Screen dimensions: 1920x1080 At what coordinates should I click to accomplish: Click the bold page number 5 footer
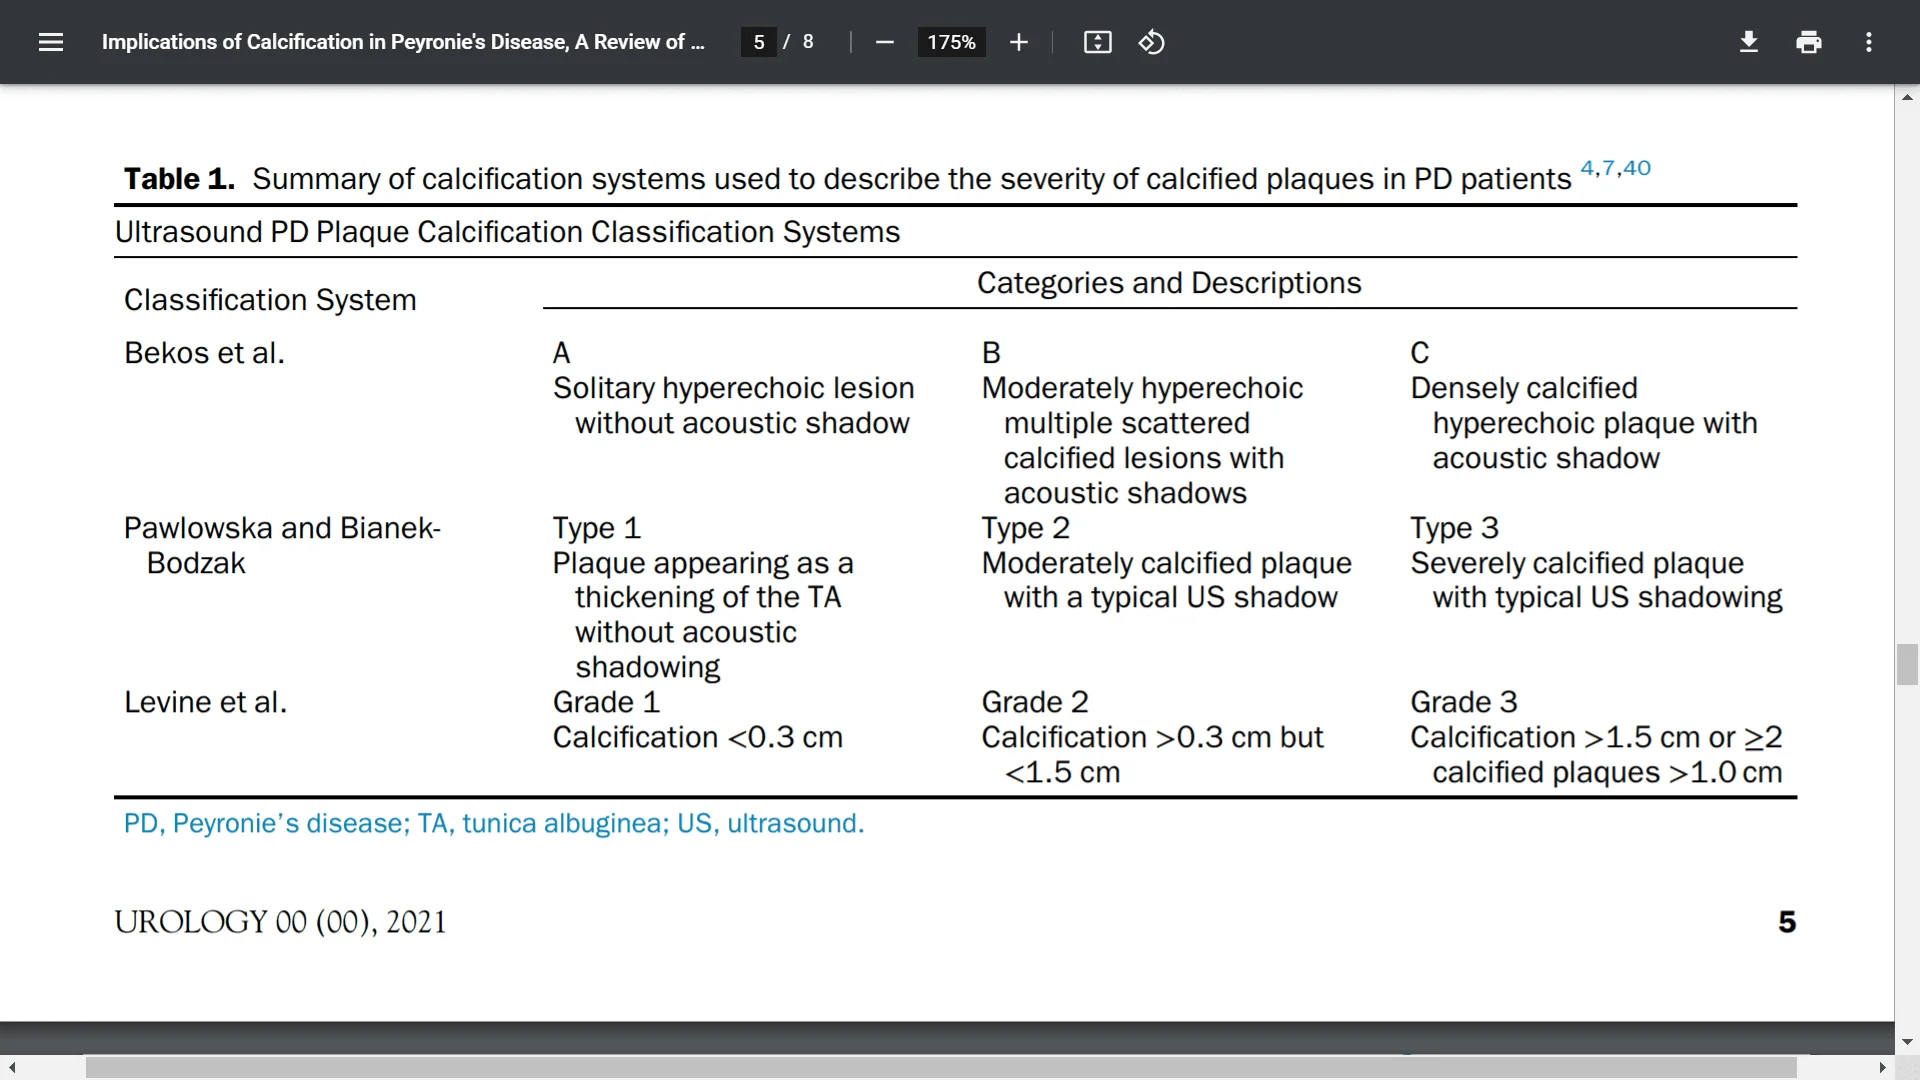(1787, 922)
